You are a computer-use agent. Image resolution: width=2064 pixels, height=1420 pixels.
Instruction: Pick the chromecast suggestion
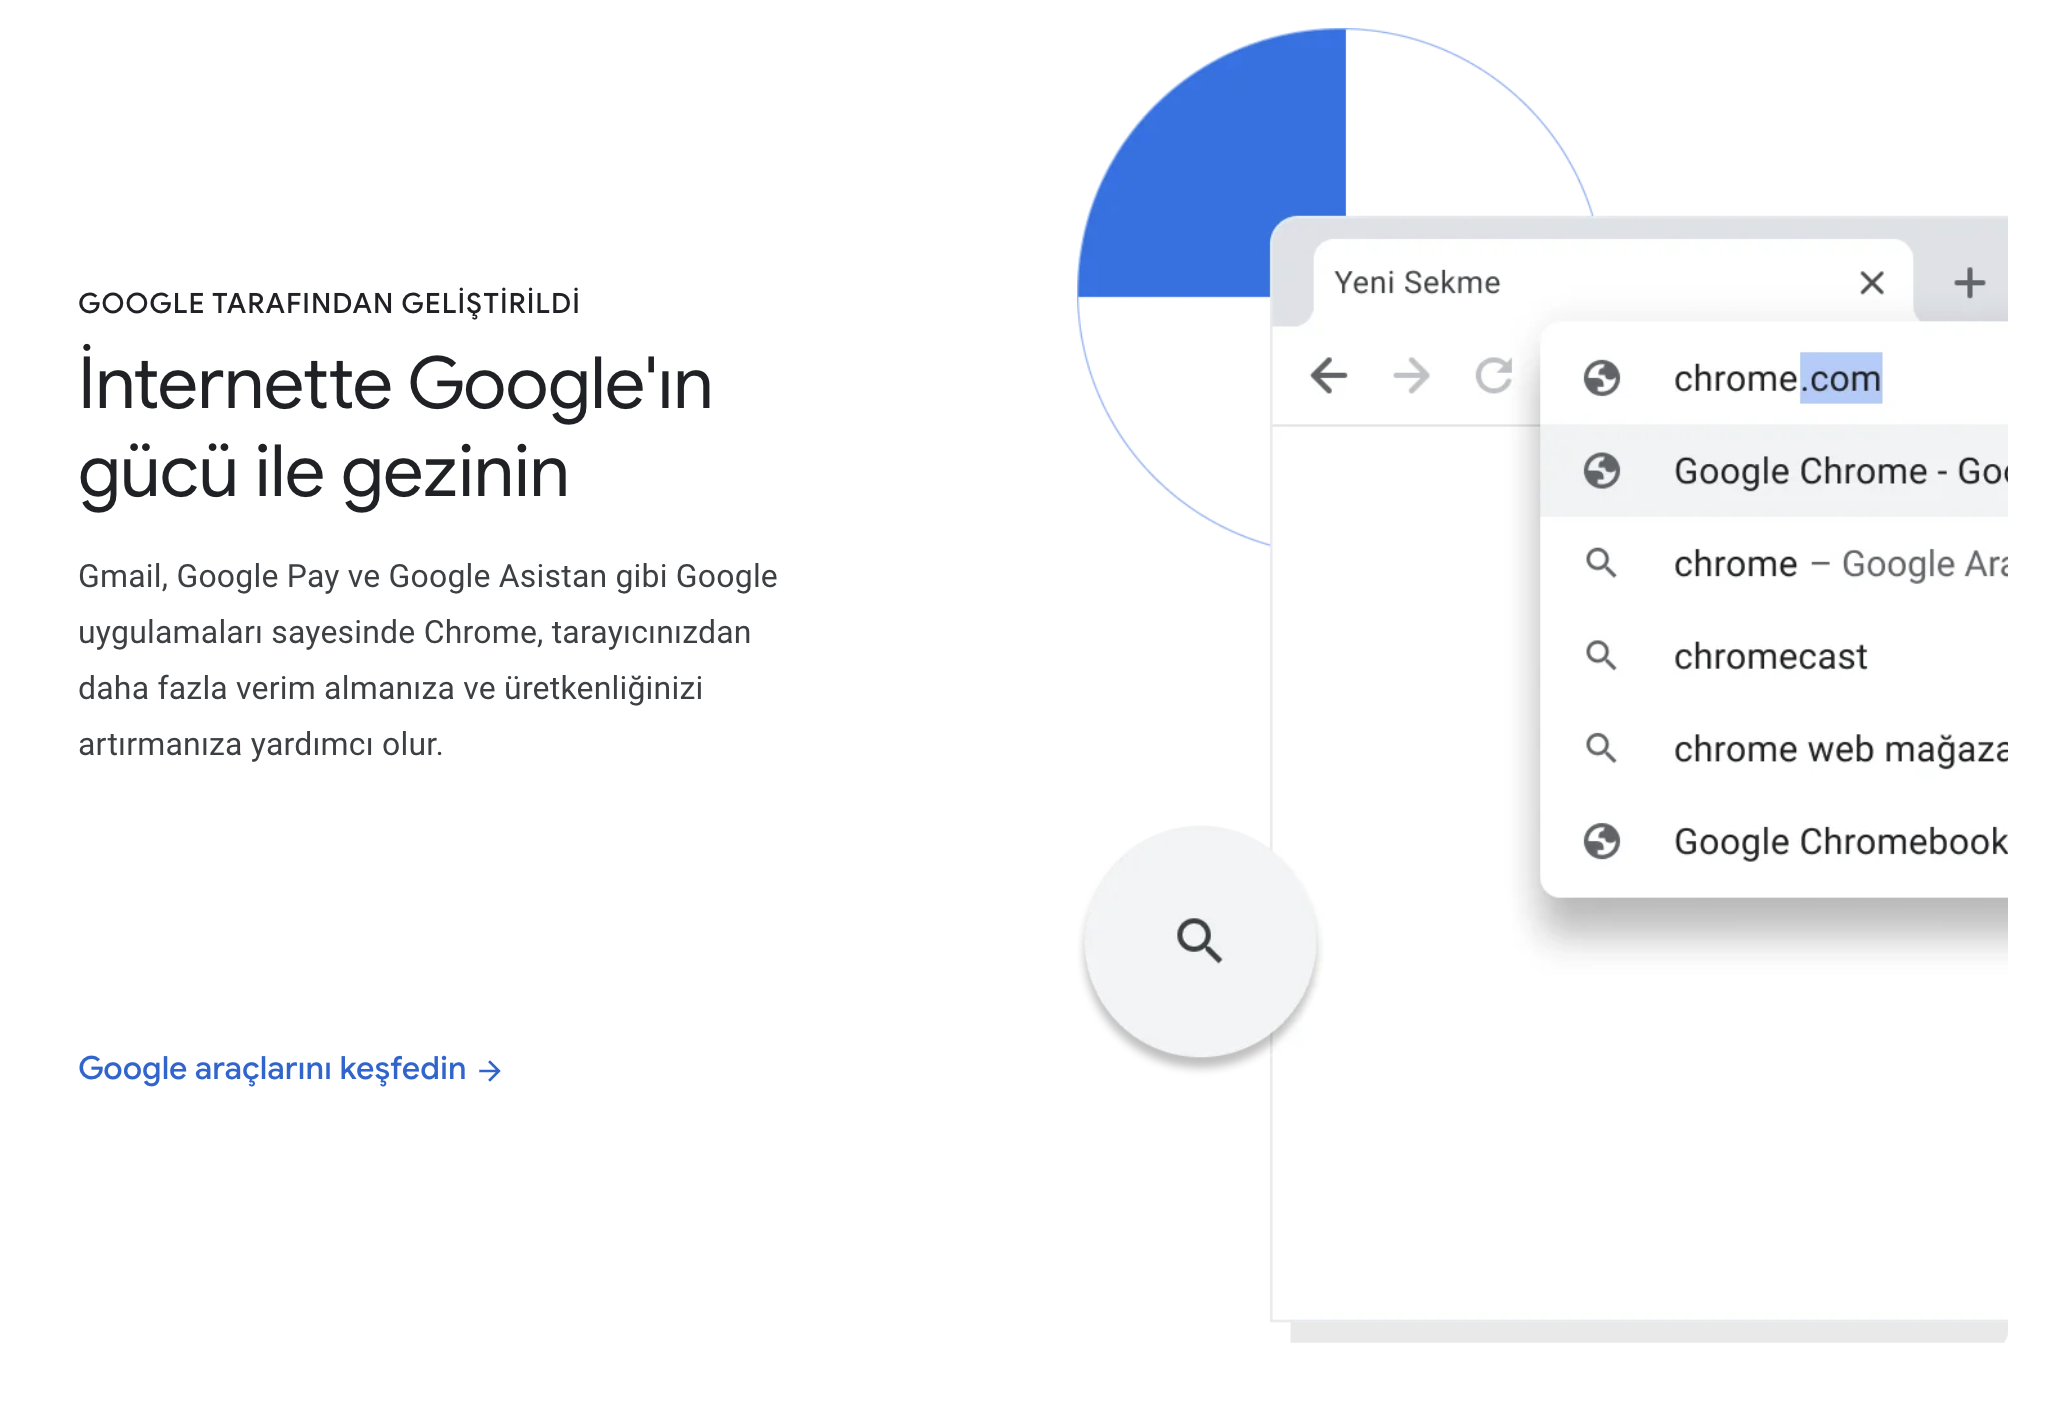tap(1774, 656)
